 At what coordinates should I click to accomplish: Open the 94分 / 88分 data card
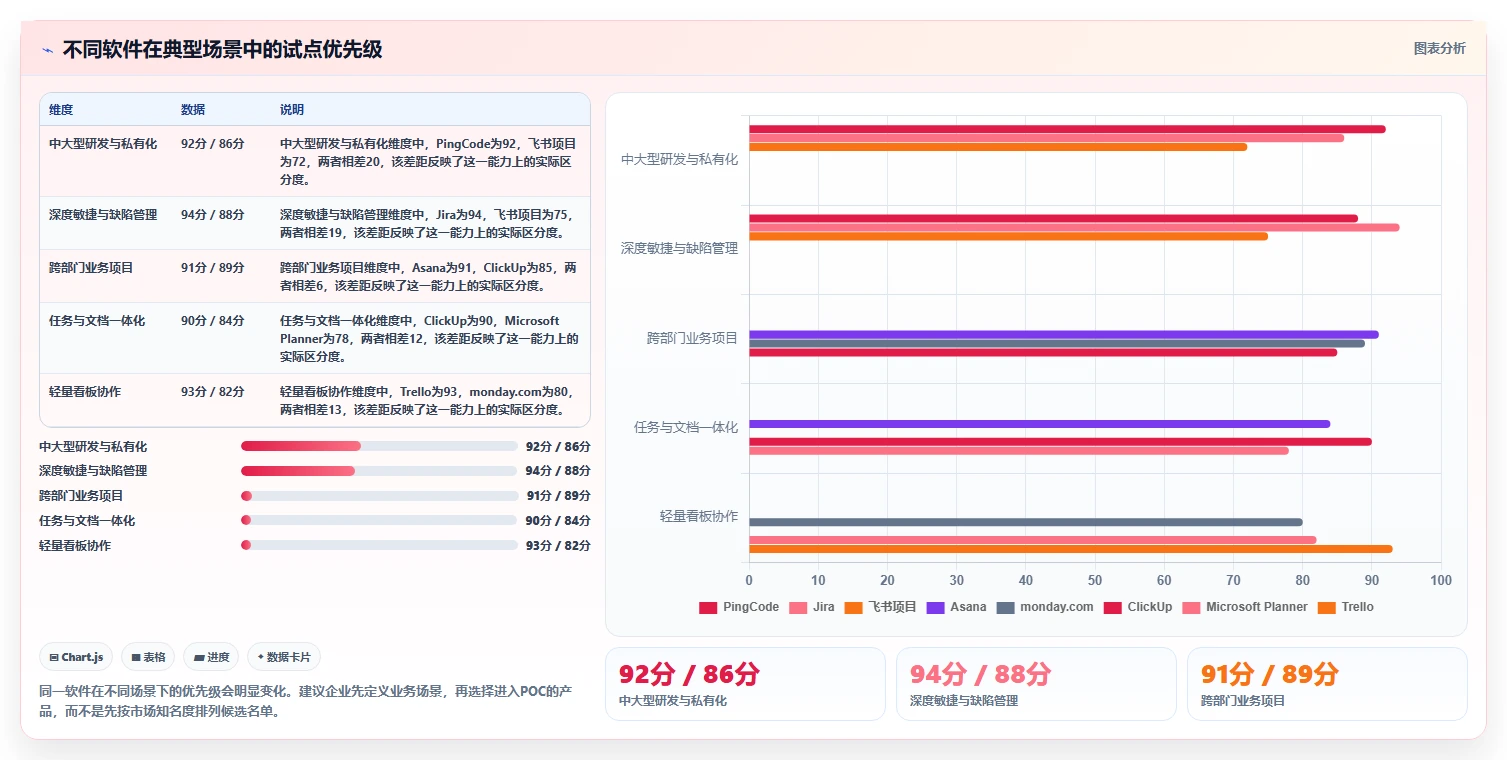[x=1036, y=684]
